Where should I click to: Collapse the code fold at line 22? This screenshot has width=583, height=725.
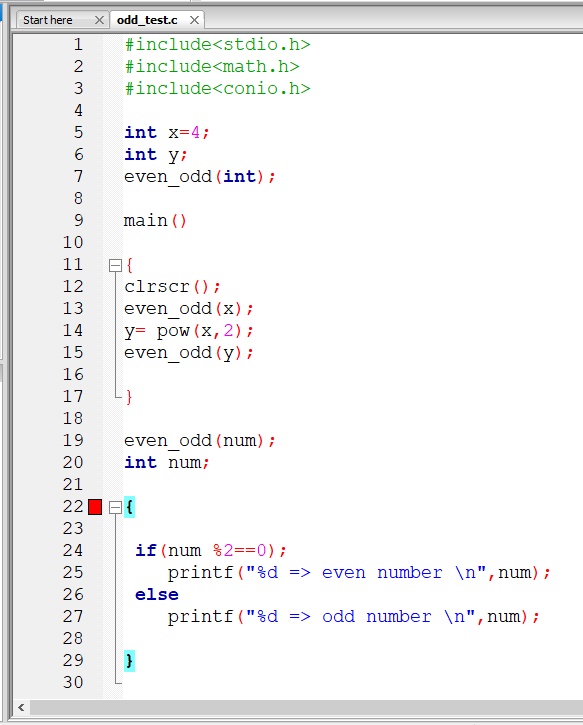115,508
